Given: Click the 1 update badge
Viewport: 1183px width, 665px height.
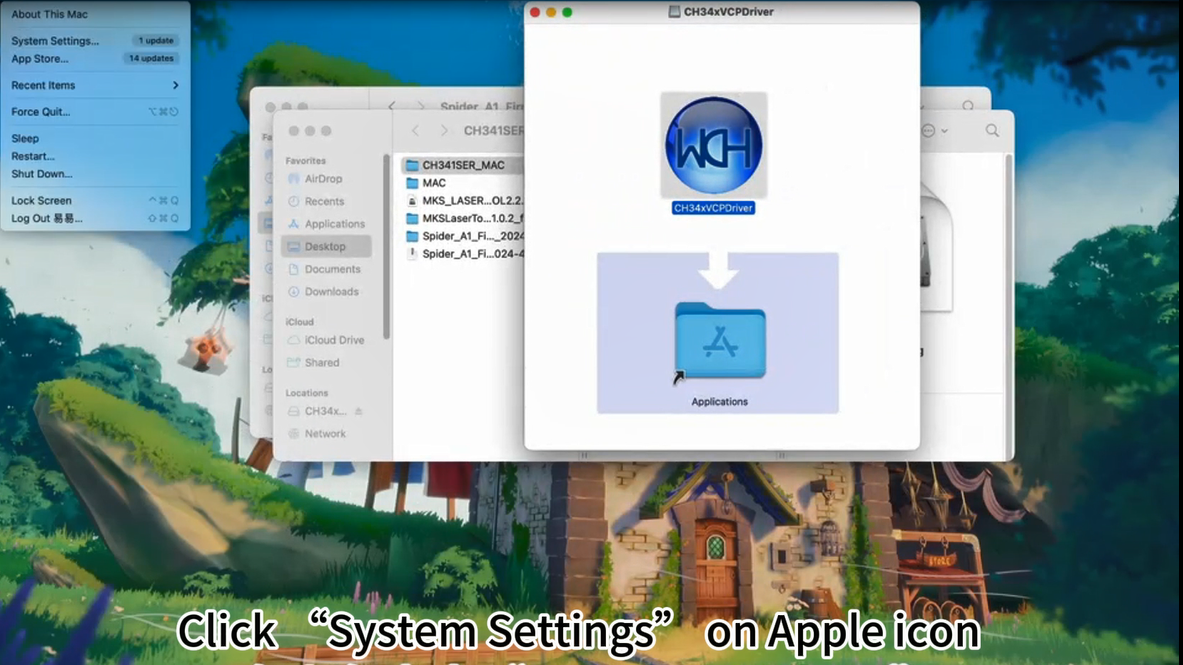Looking at the screenshot, I should point(156,41).
